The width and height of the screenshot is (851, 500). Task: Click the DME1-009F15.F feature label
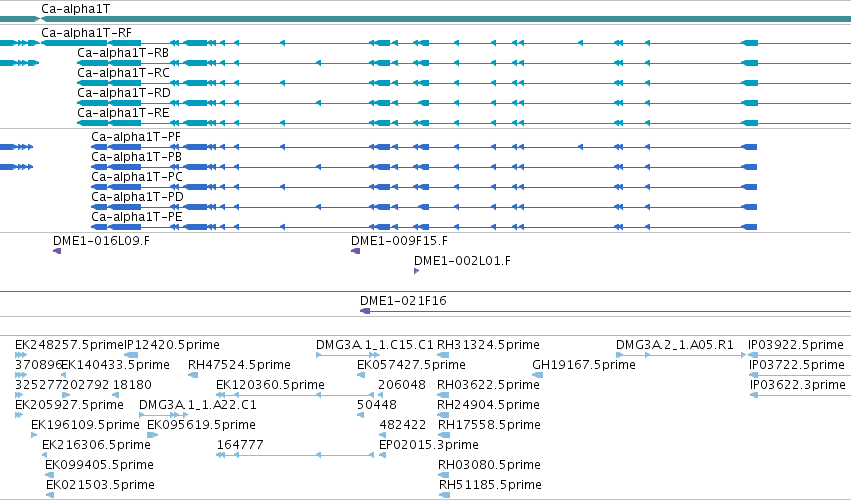[399, 240]
